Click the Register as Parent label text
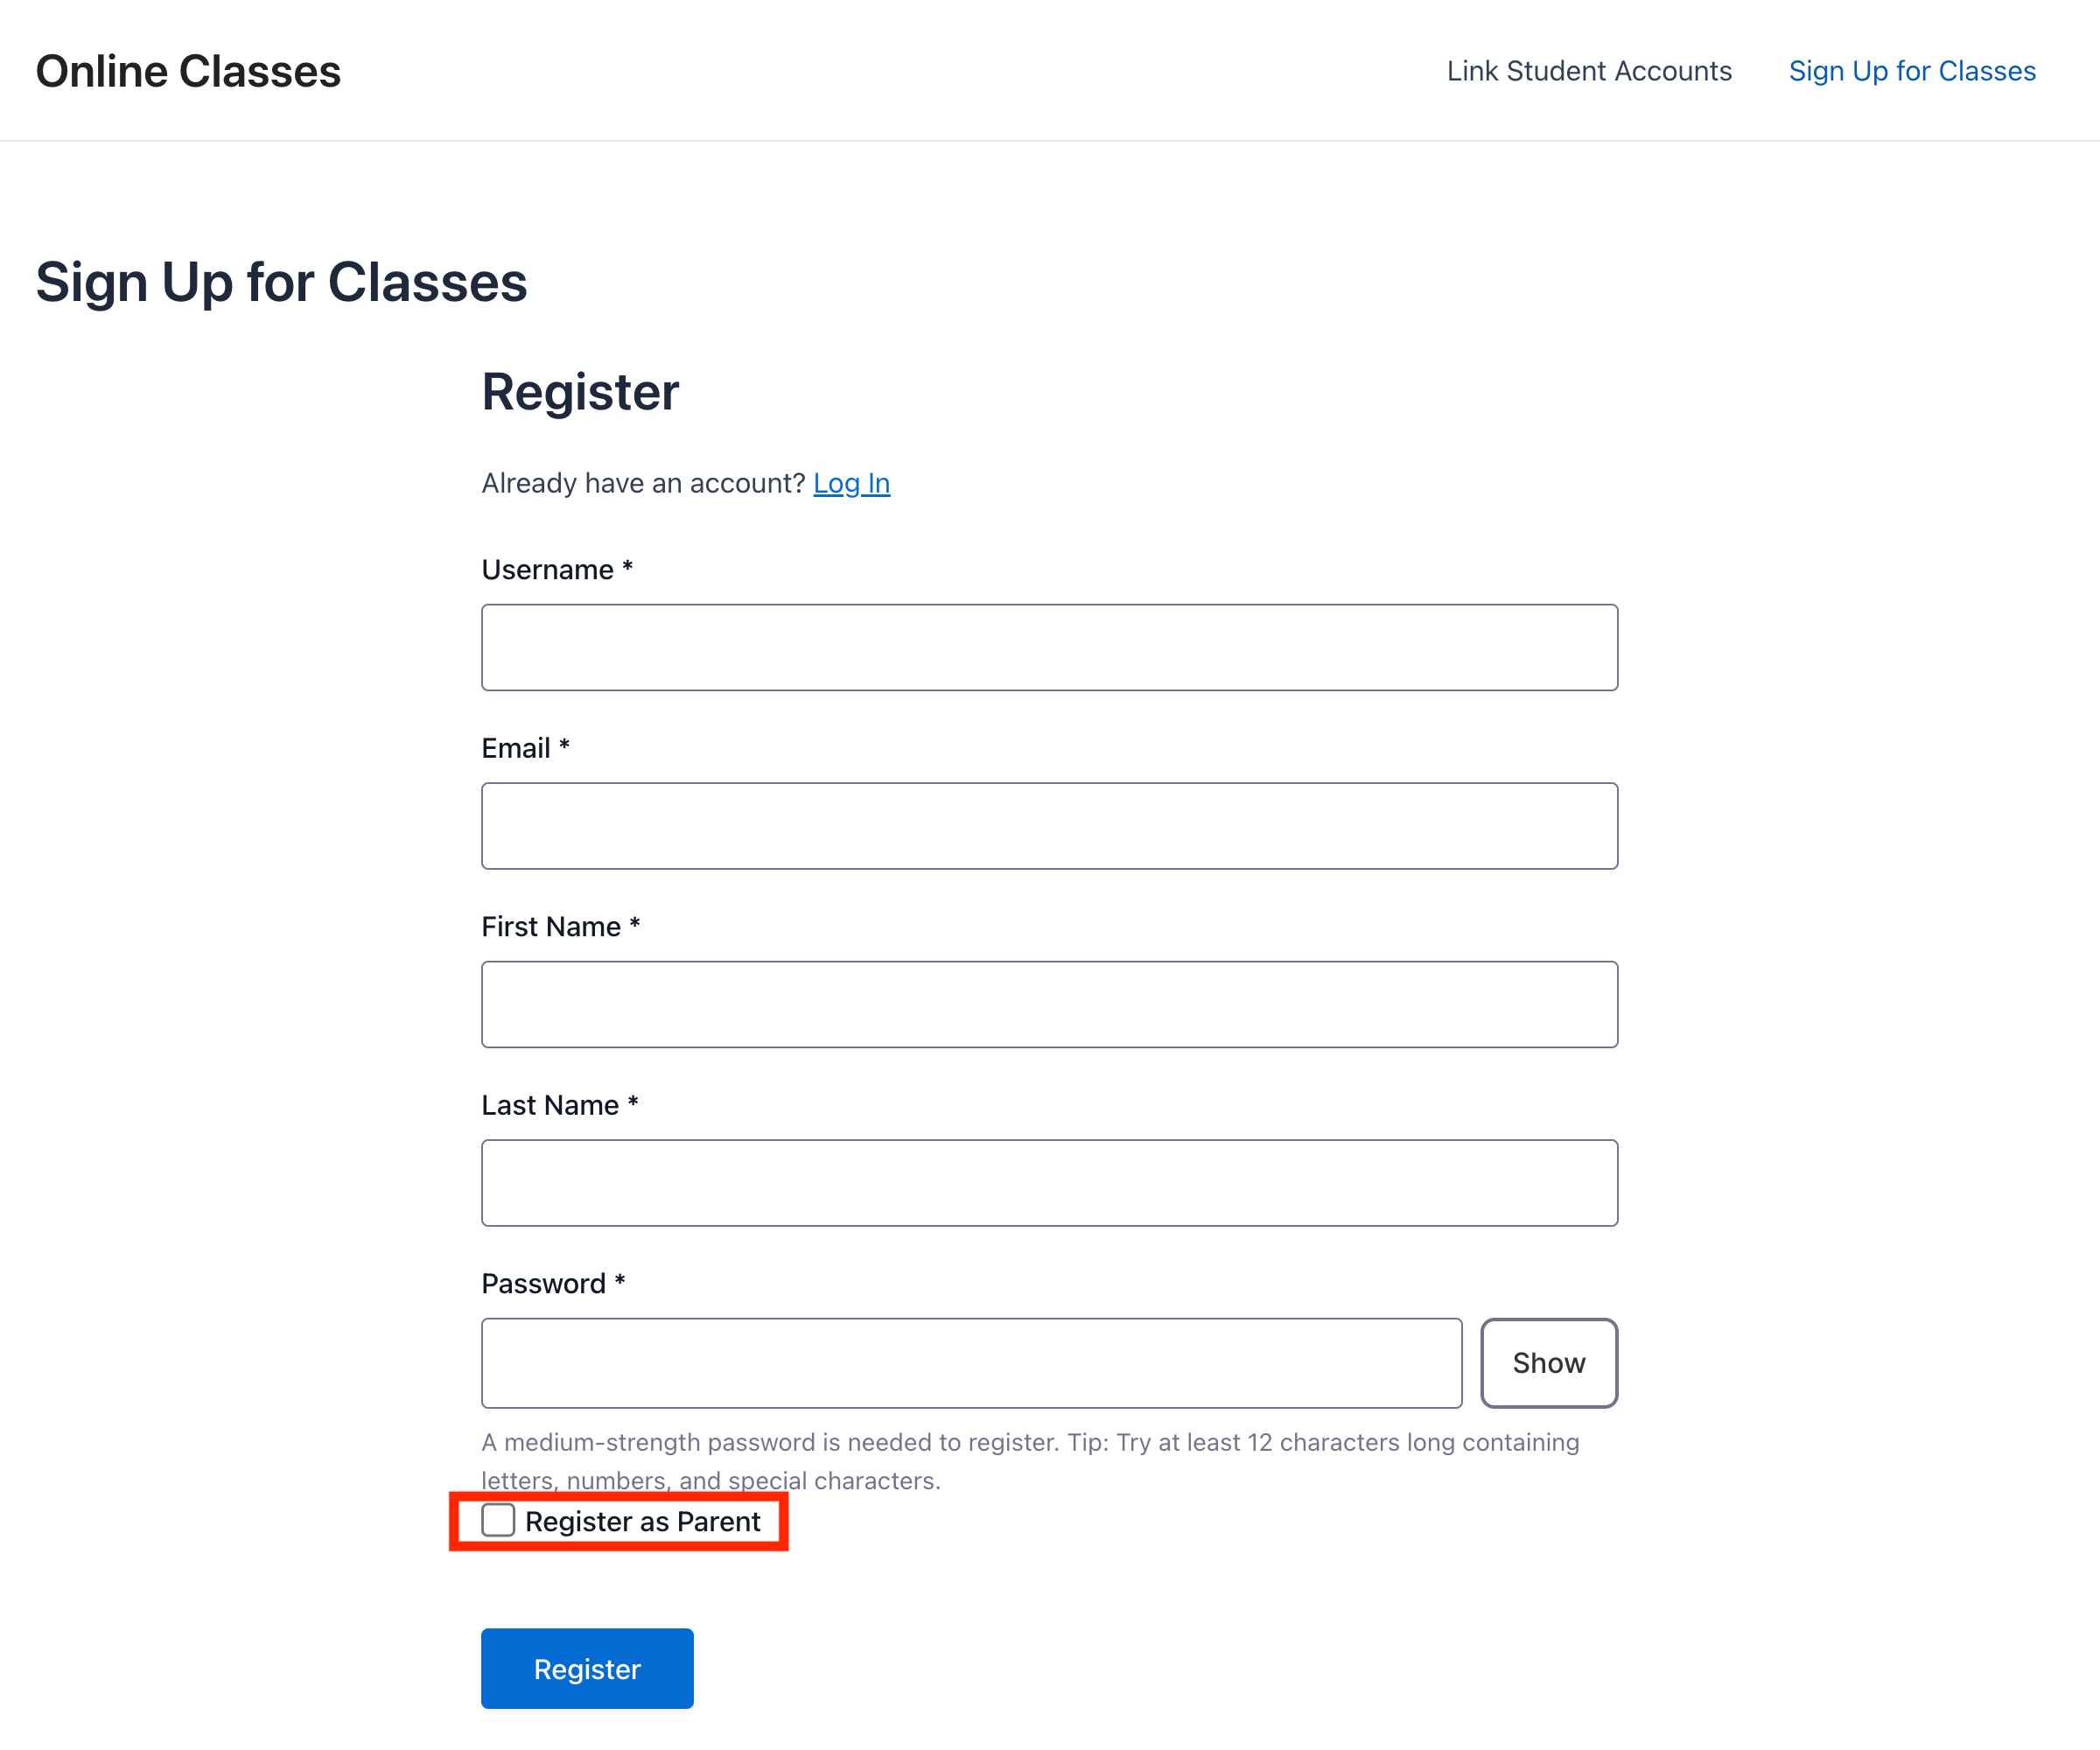 coord(642,1520)
